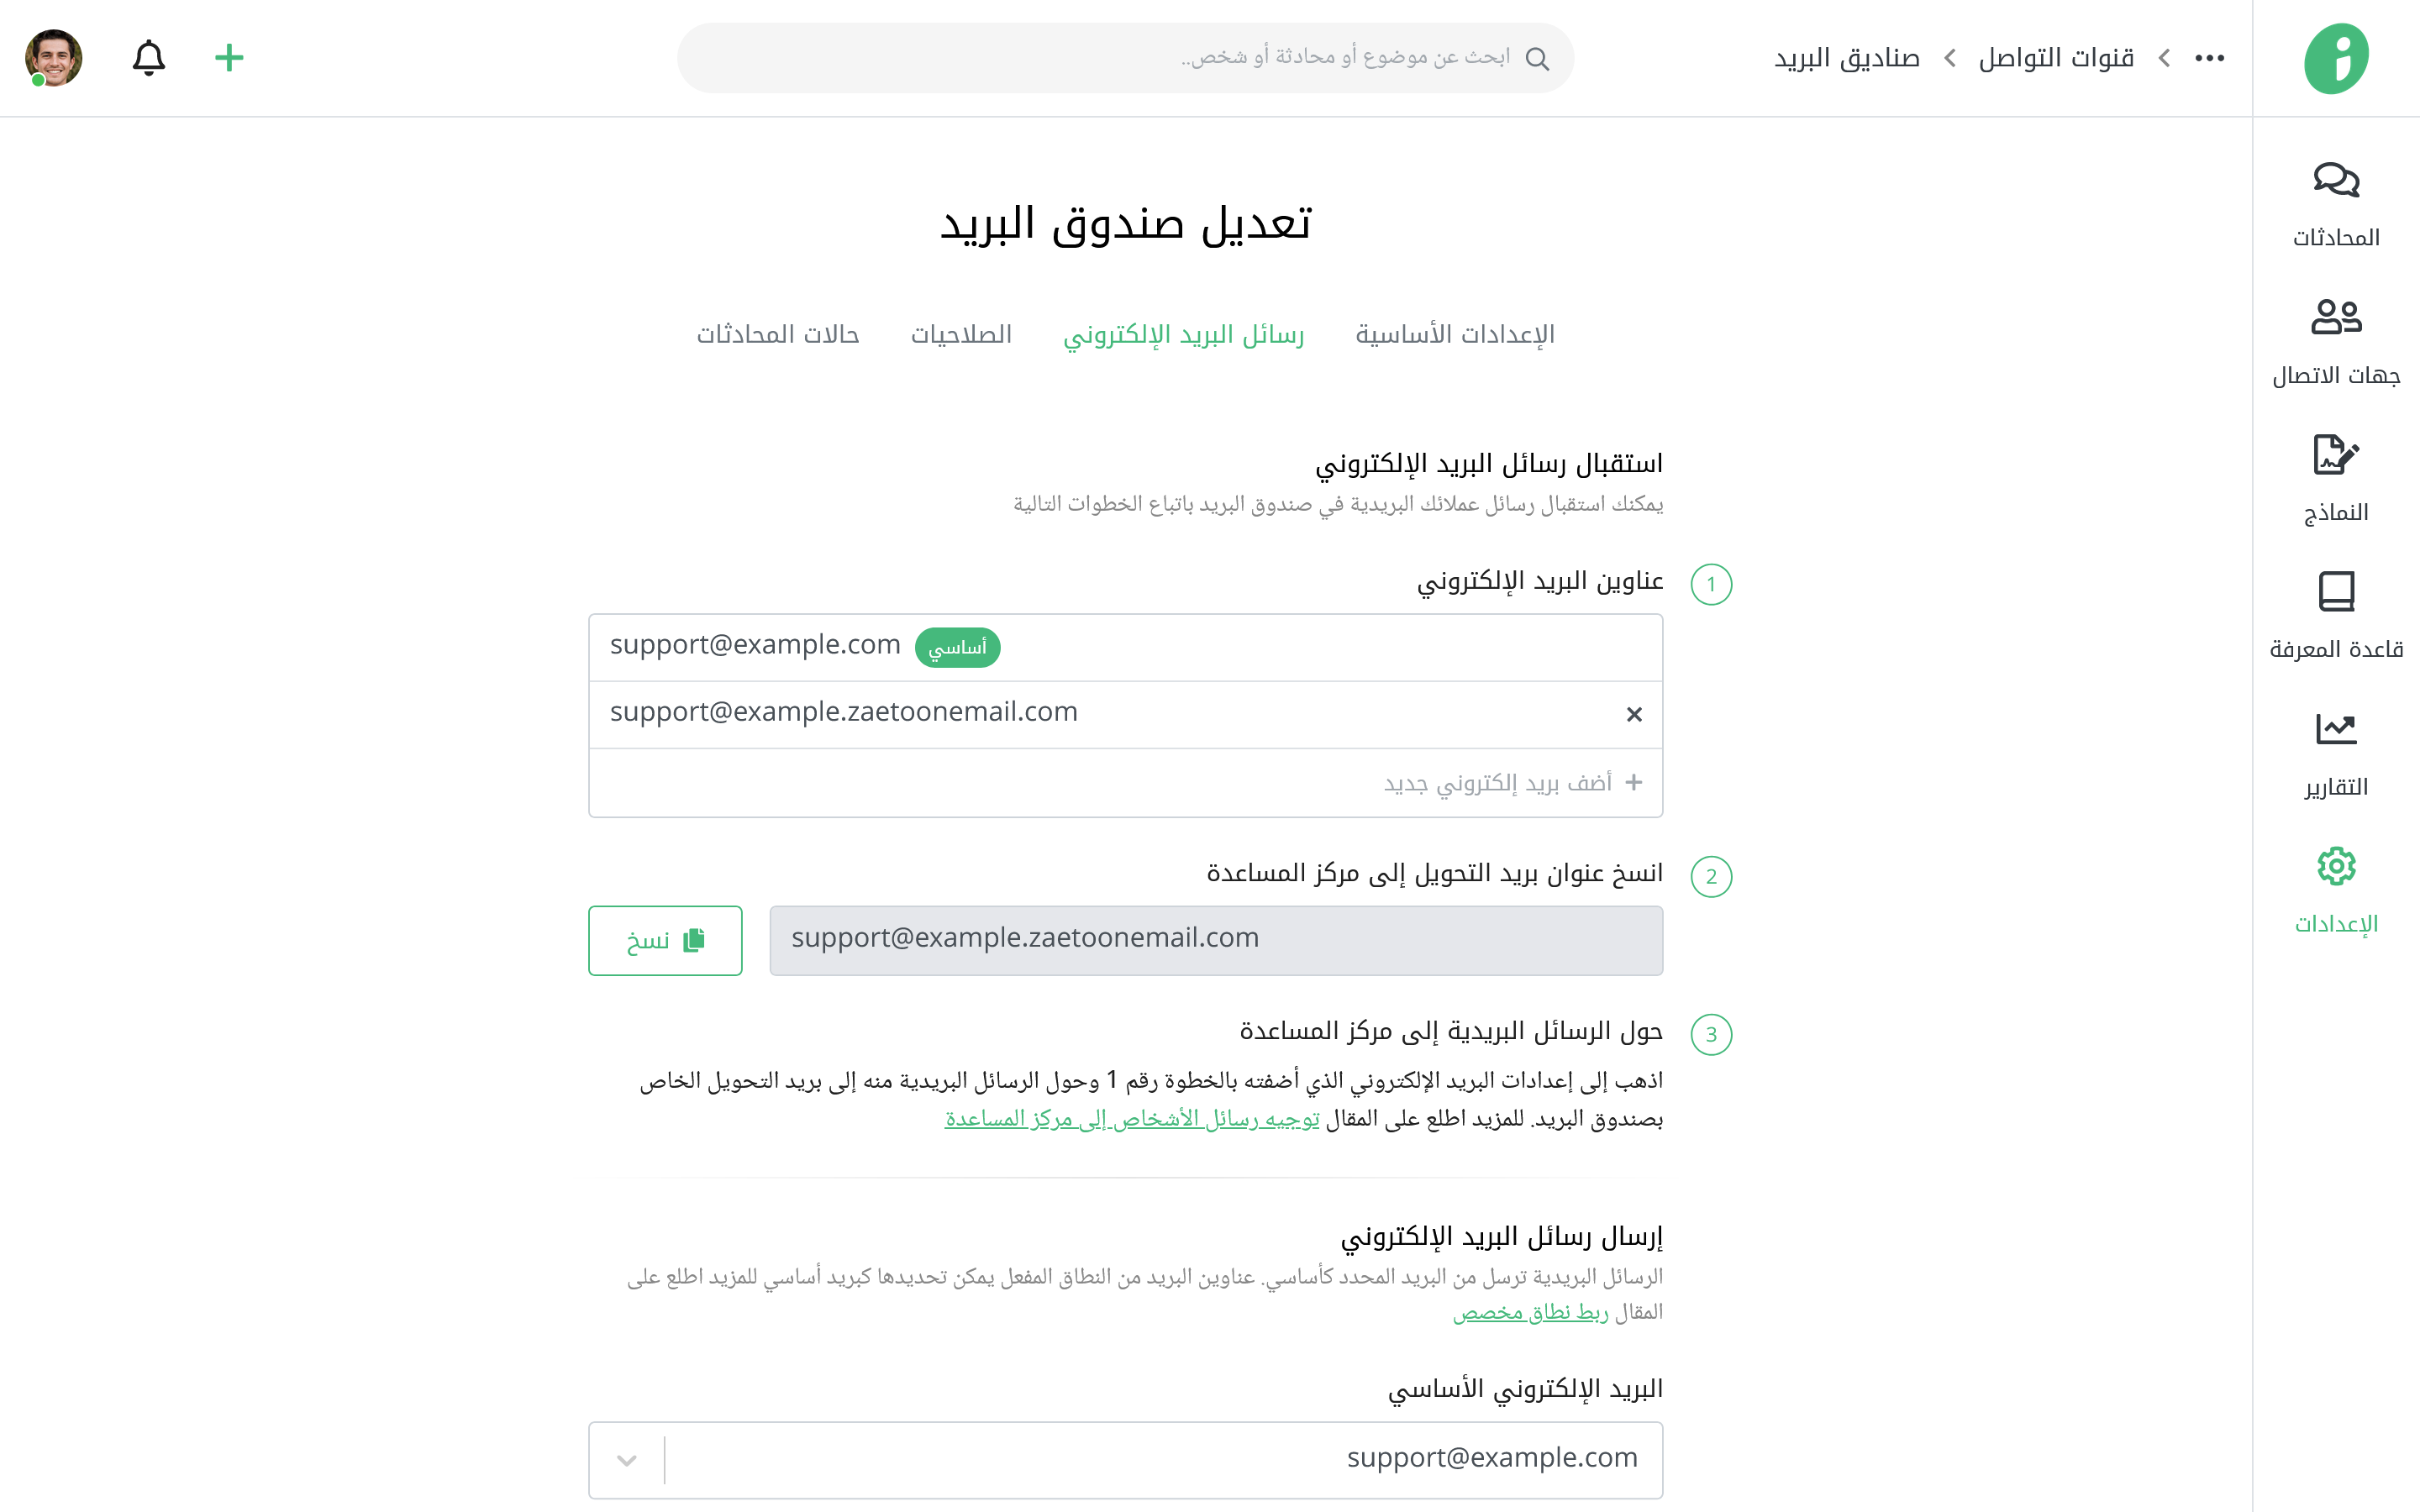Open notifications bell icon
Viewport: 2420px width, 1512px height.
[x=149, y=58]
